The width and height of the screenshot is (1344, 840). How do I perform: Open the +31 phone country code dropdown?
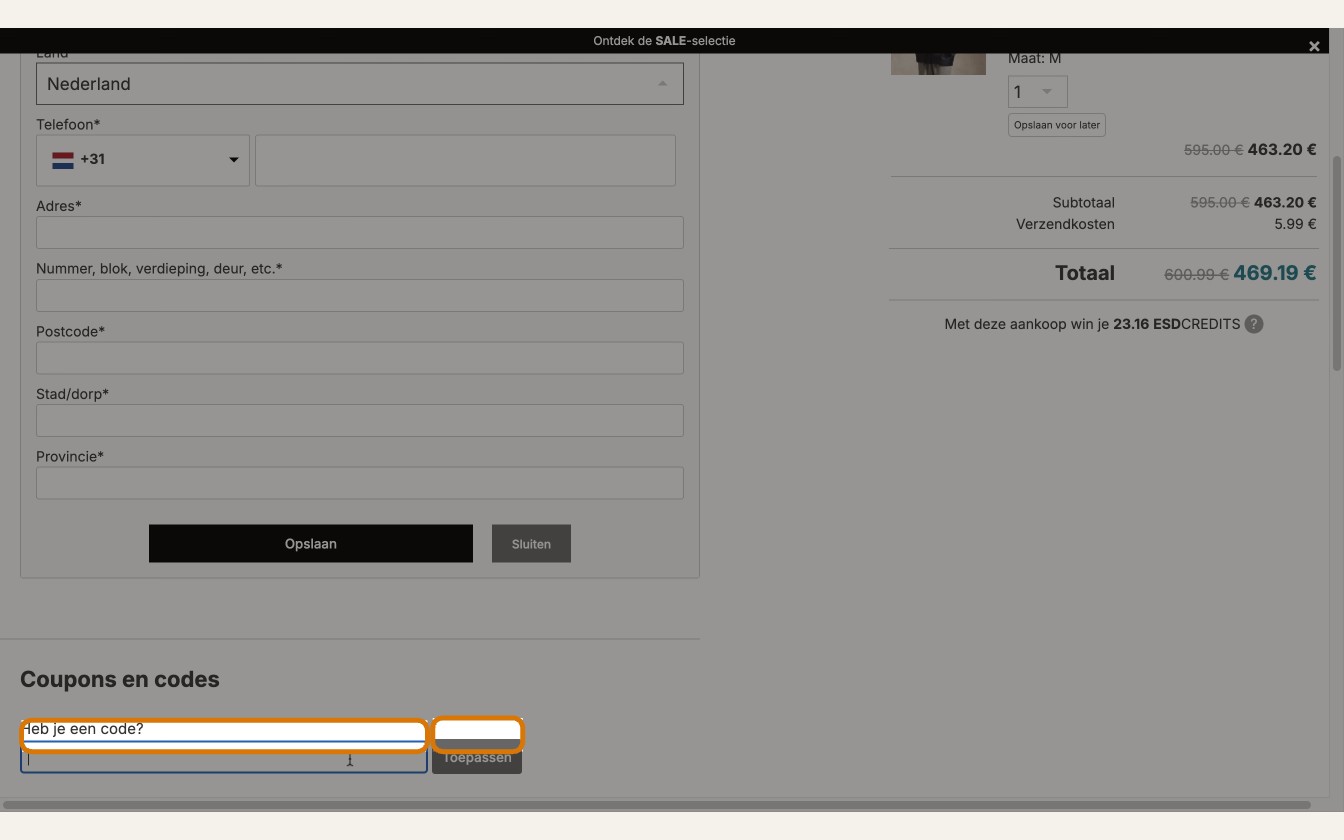coord(143,160)
